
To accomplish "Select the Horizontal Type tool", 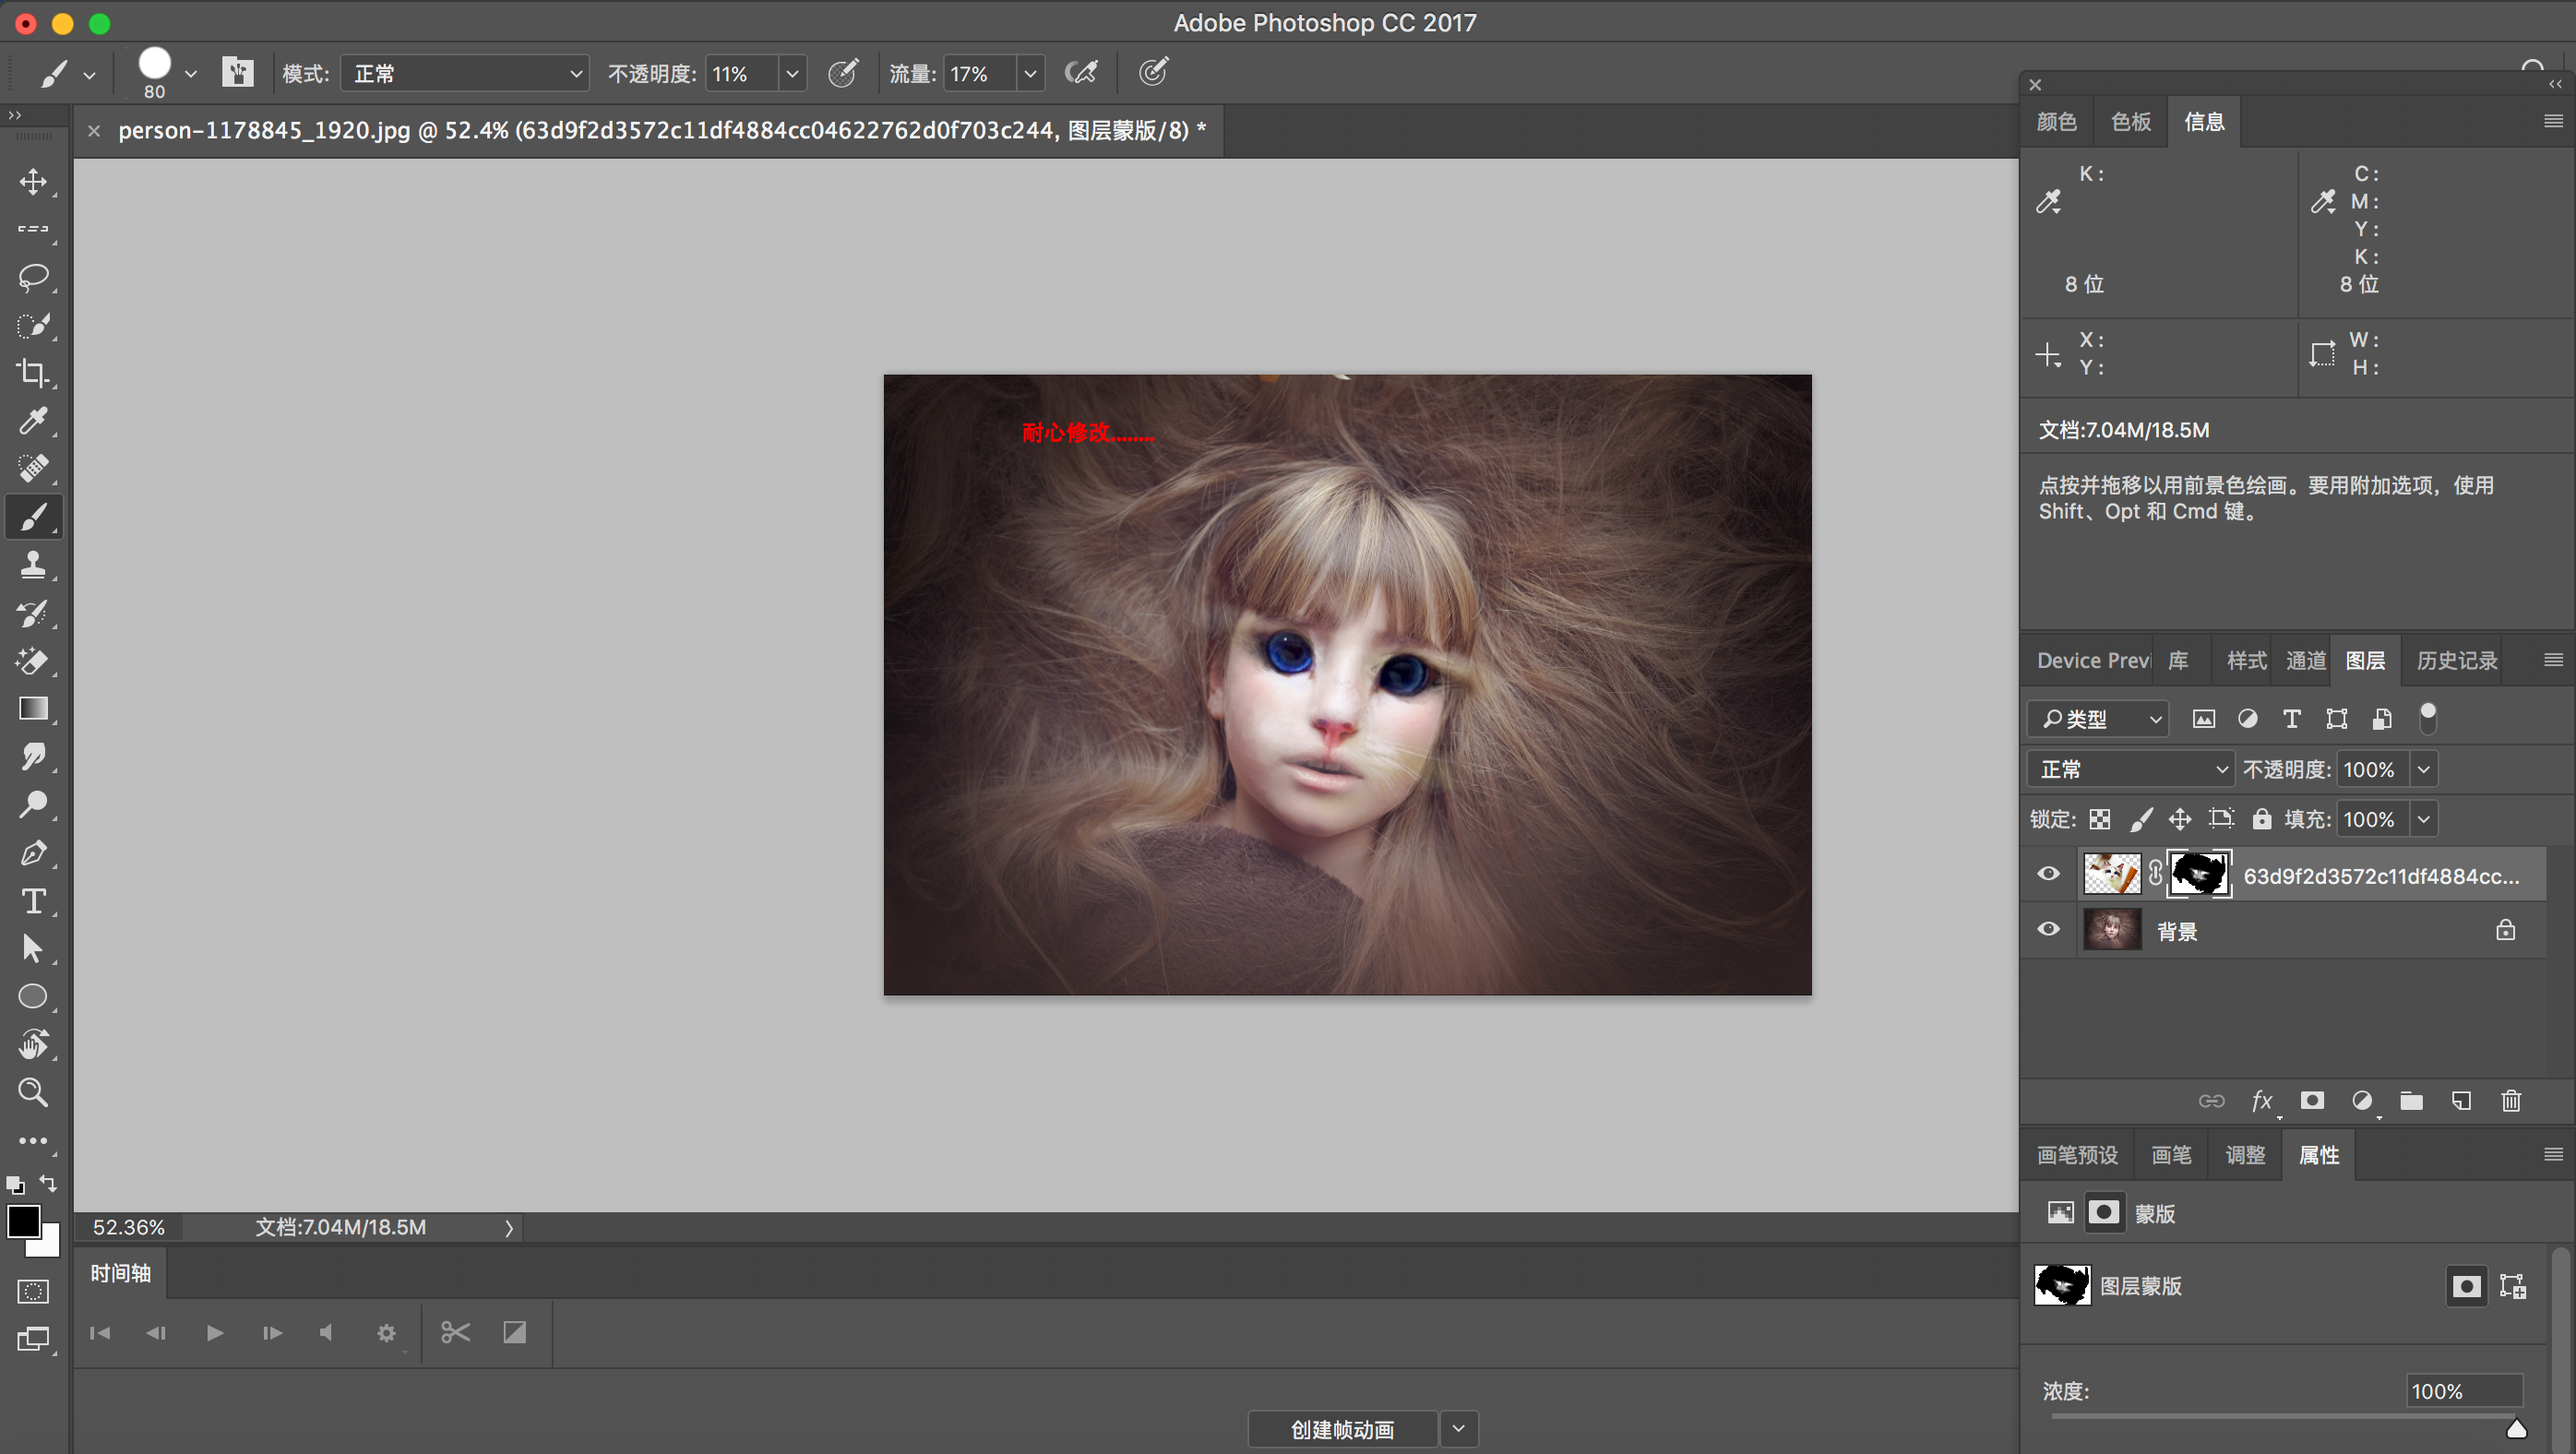I will [x=33, y=901].
